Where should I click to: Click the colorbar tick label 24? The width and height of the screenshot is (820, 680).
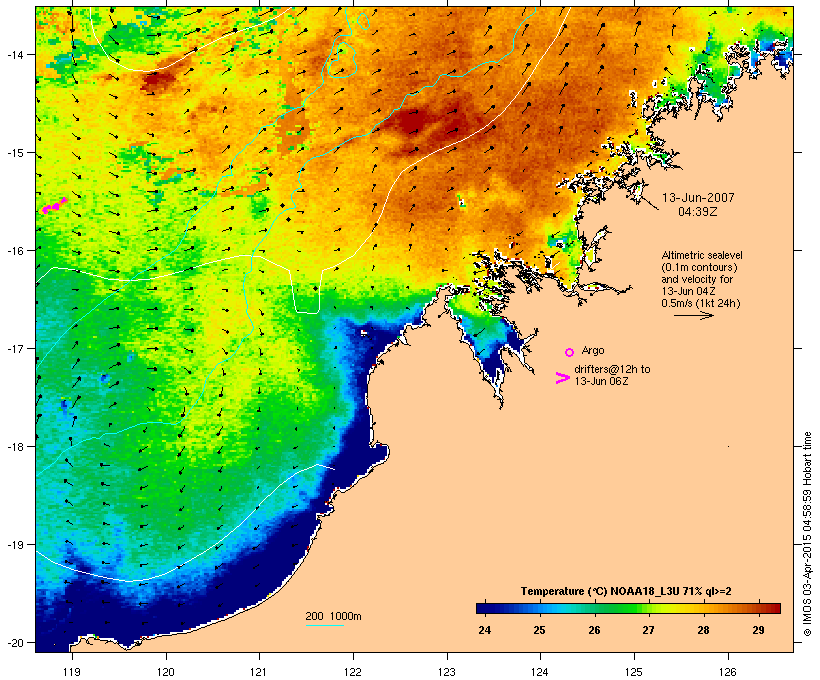484,630
